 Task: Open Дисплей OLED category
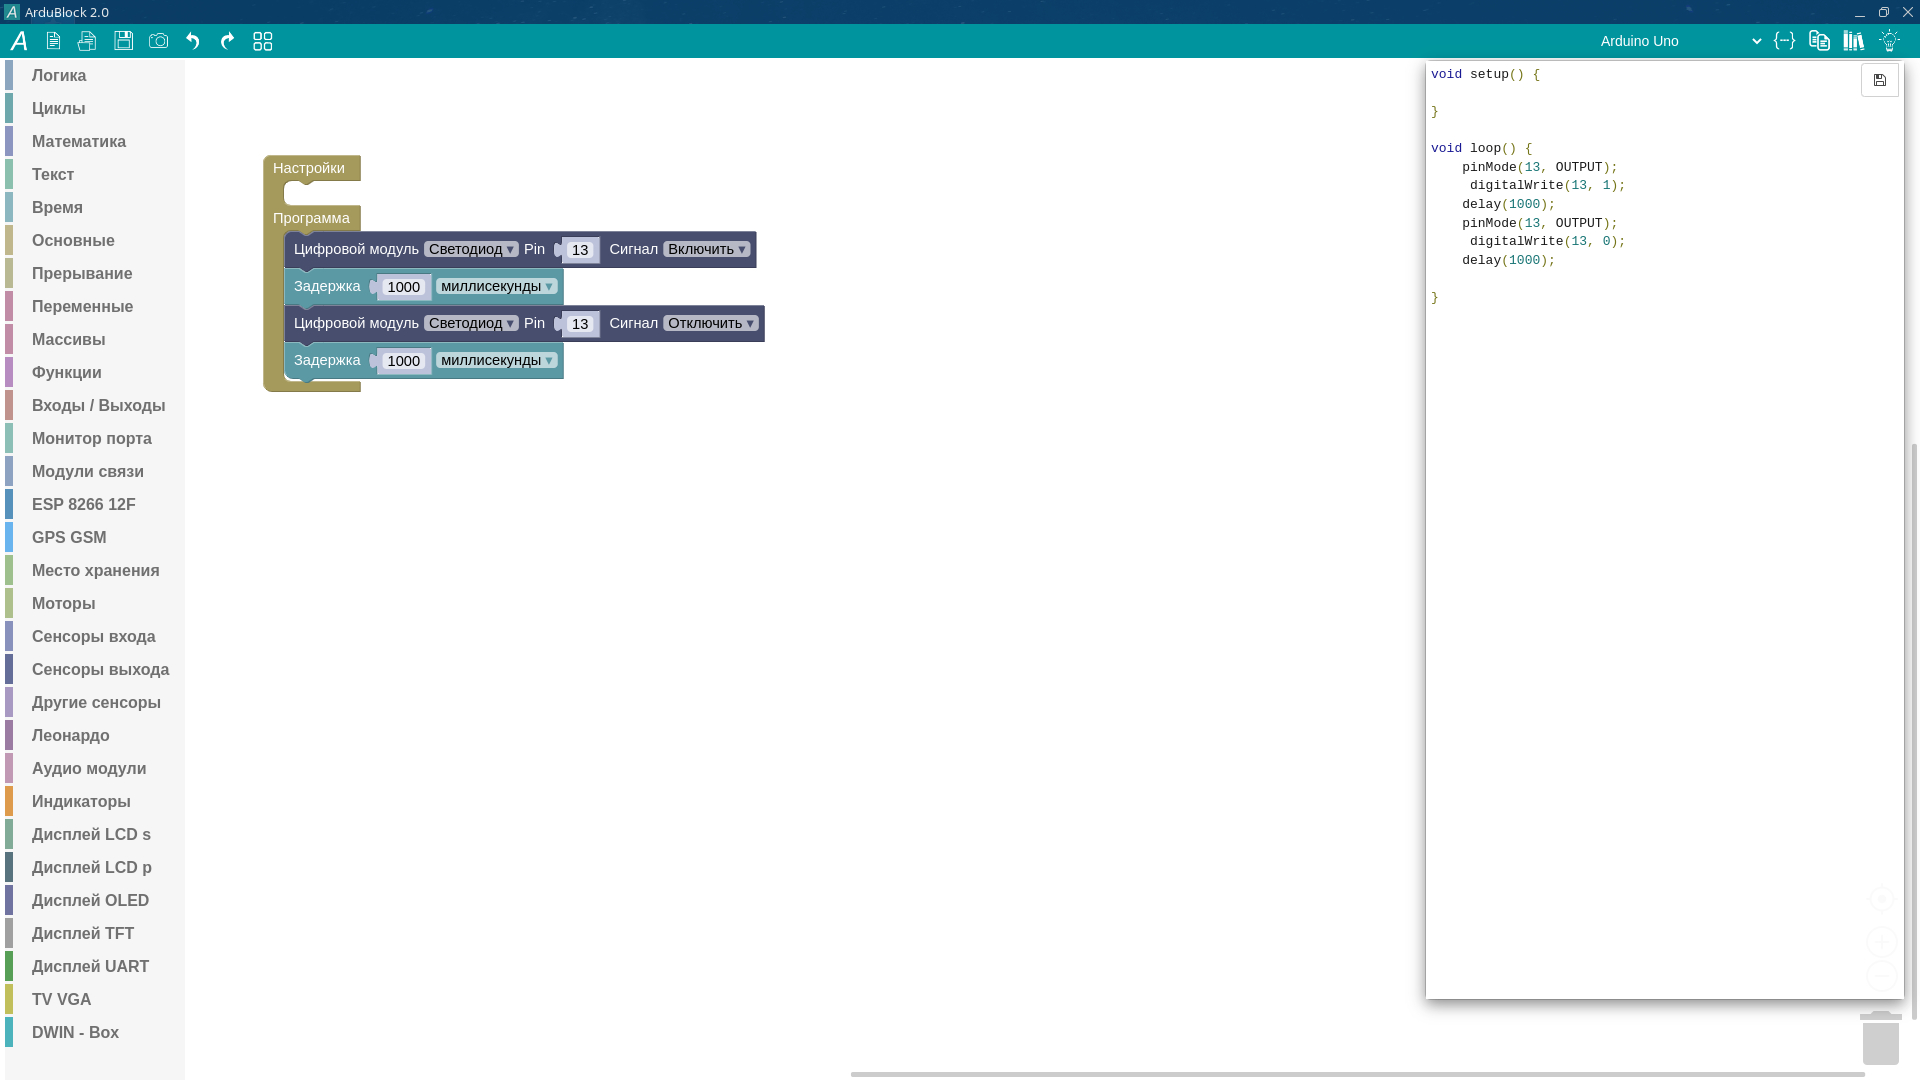tap(94, 900)
